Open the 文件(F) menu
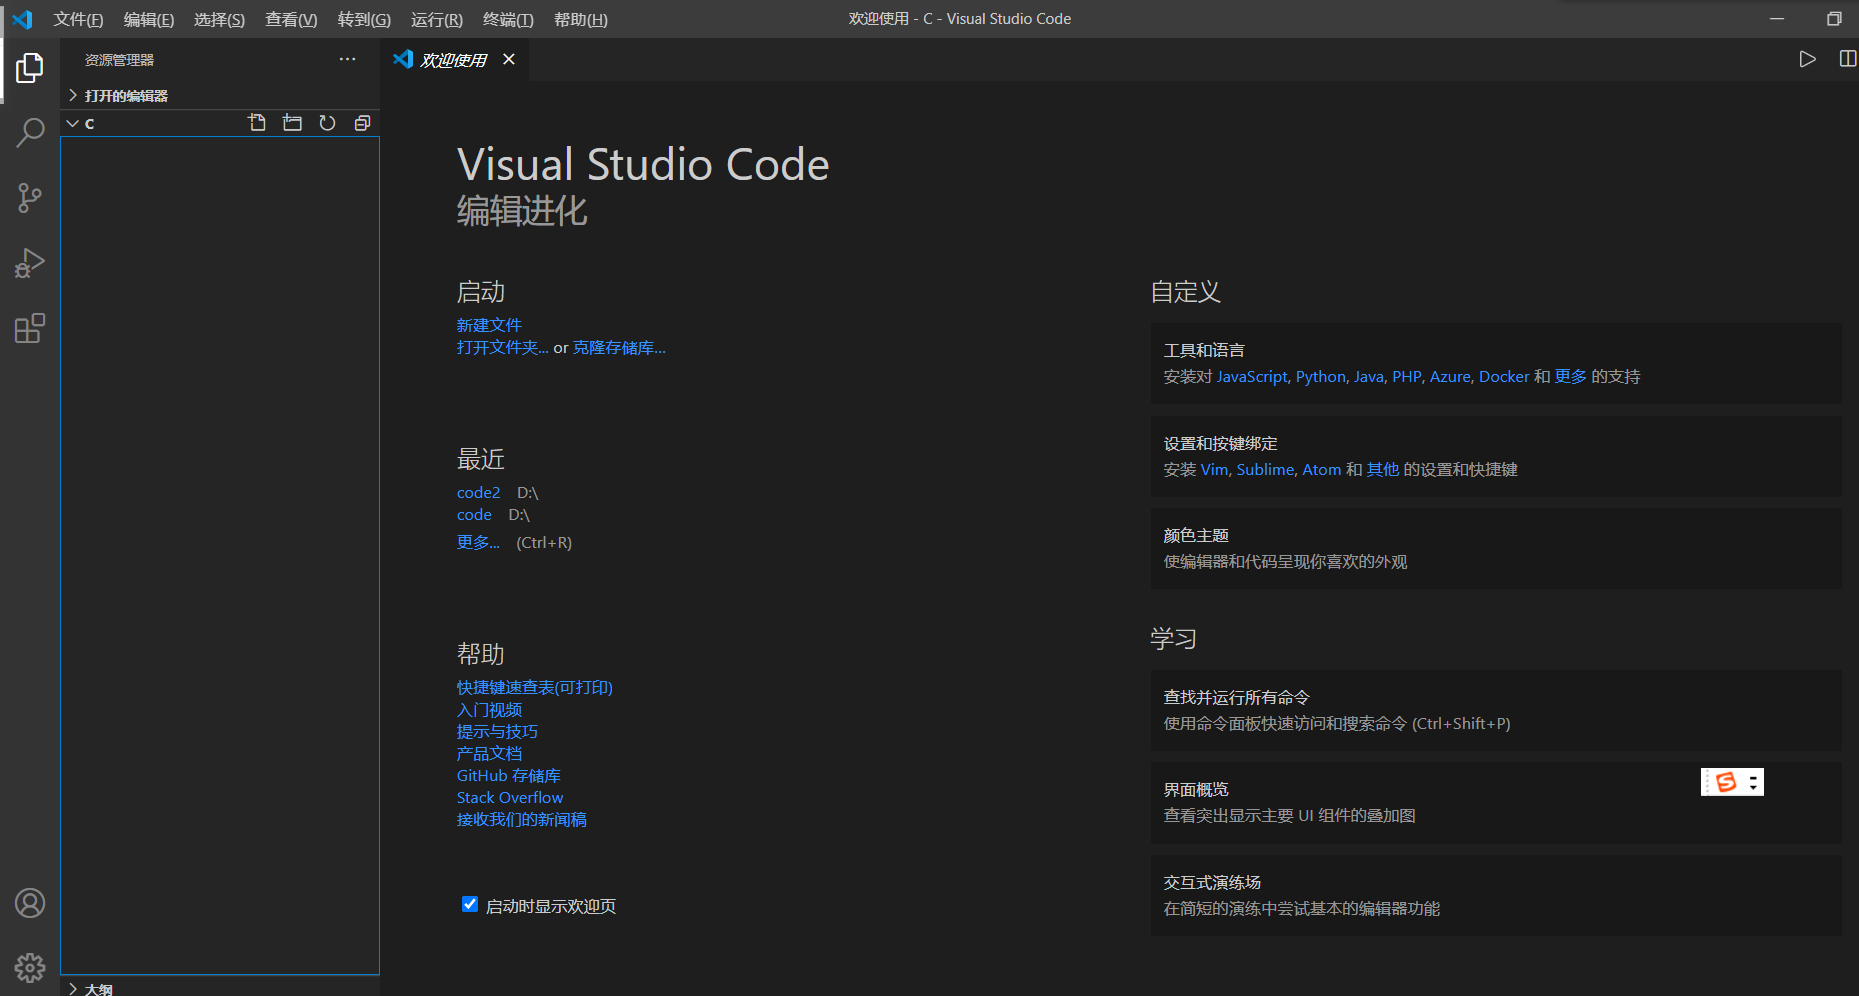Viewport: 1859px width, 996px height. tap(78, 19)
